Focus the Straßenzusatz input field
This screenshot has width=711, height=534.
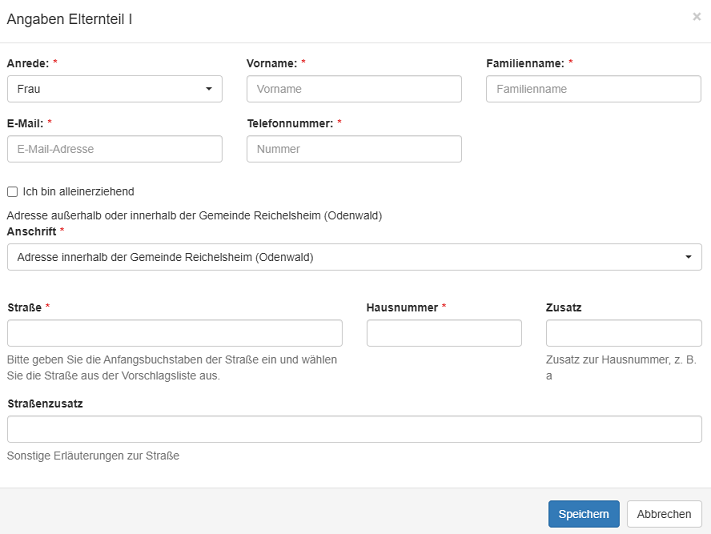(355, 429)
